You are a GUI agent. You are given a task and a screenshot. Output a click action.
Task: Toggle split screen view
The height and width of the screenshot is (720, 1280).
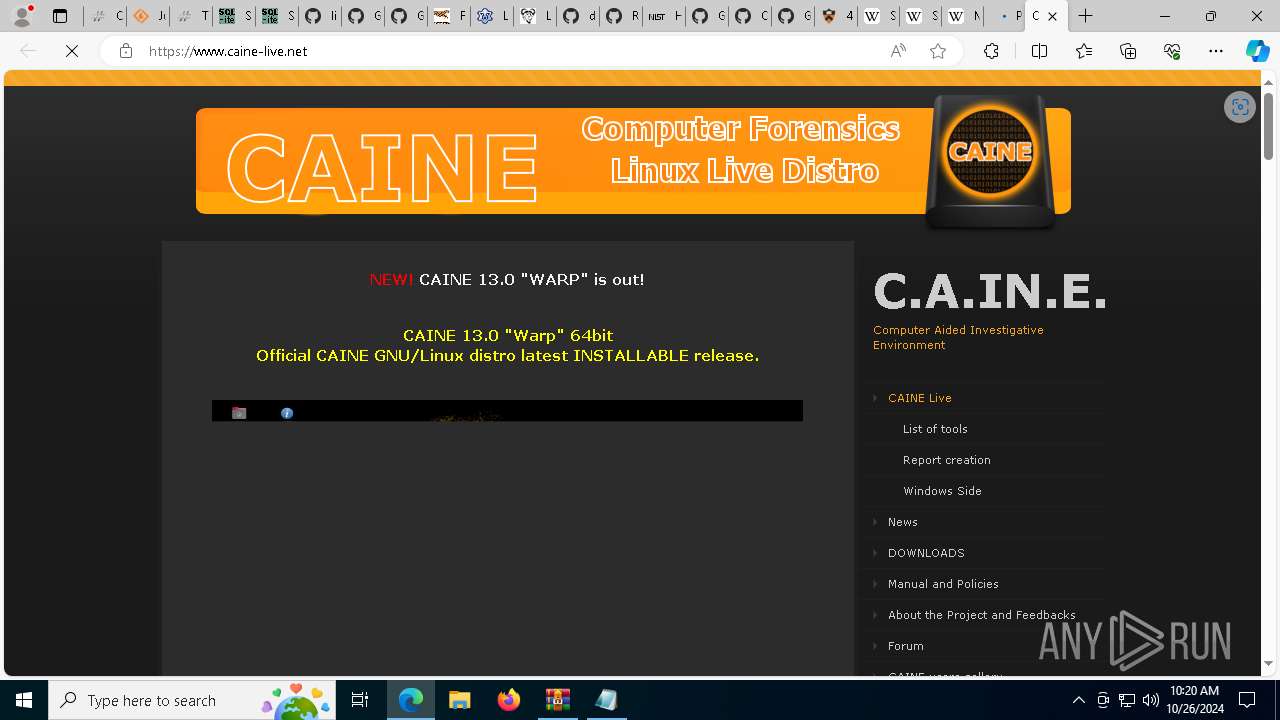click(x=1039, y=51)
